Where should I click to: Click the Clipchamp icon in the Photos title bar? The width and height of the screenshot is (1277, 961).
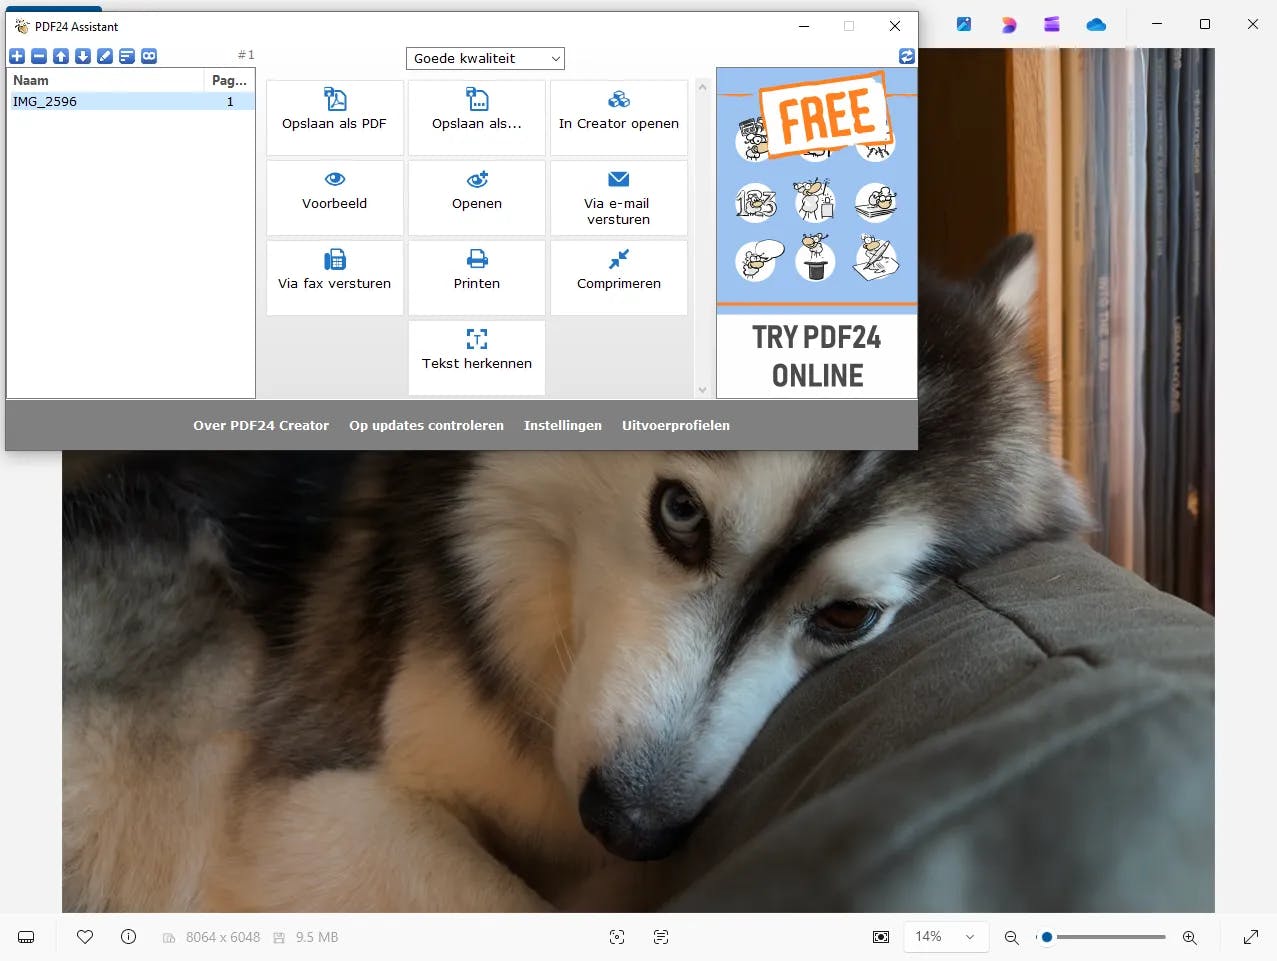[1052, 24]
